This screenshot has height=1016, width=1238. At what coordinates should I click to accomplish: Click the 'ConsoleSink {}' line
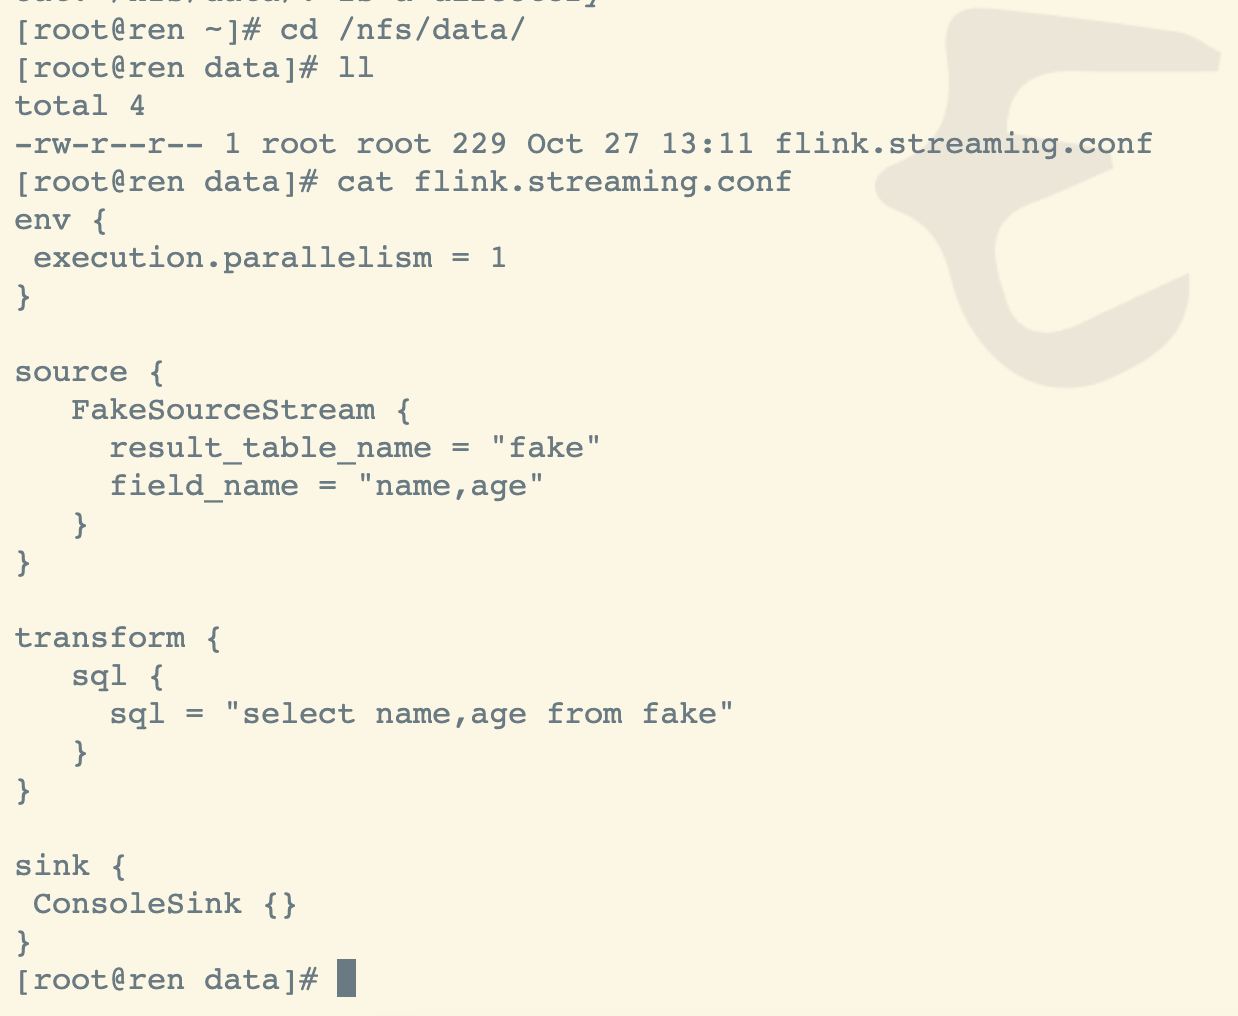(x=165, y=904)
